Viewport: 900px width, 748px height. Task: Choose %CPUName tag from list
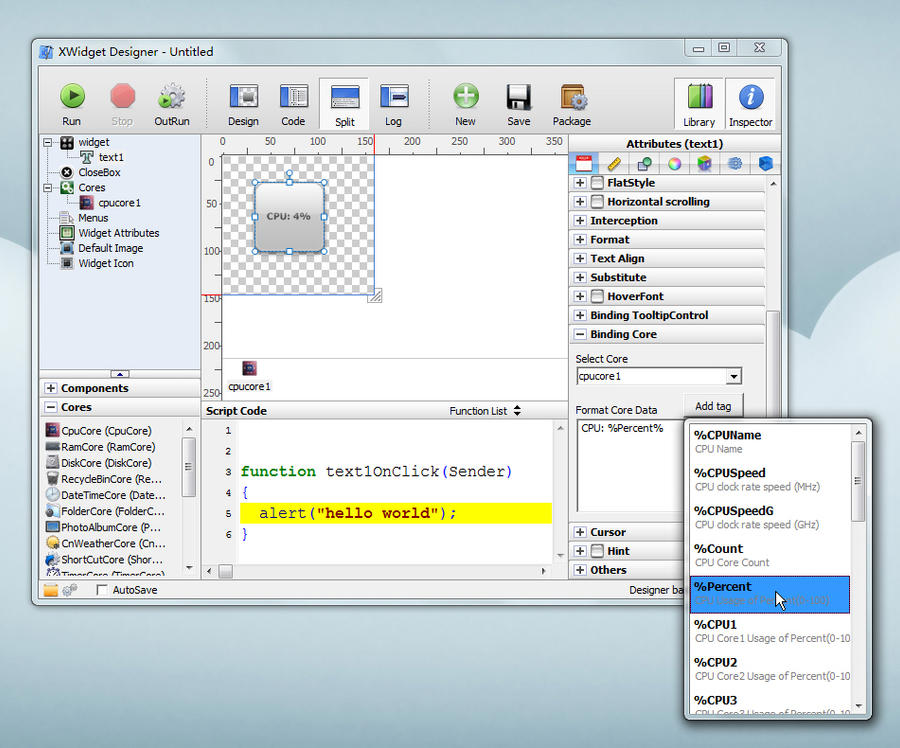point(770,442)
